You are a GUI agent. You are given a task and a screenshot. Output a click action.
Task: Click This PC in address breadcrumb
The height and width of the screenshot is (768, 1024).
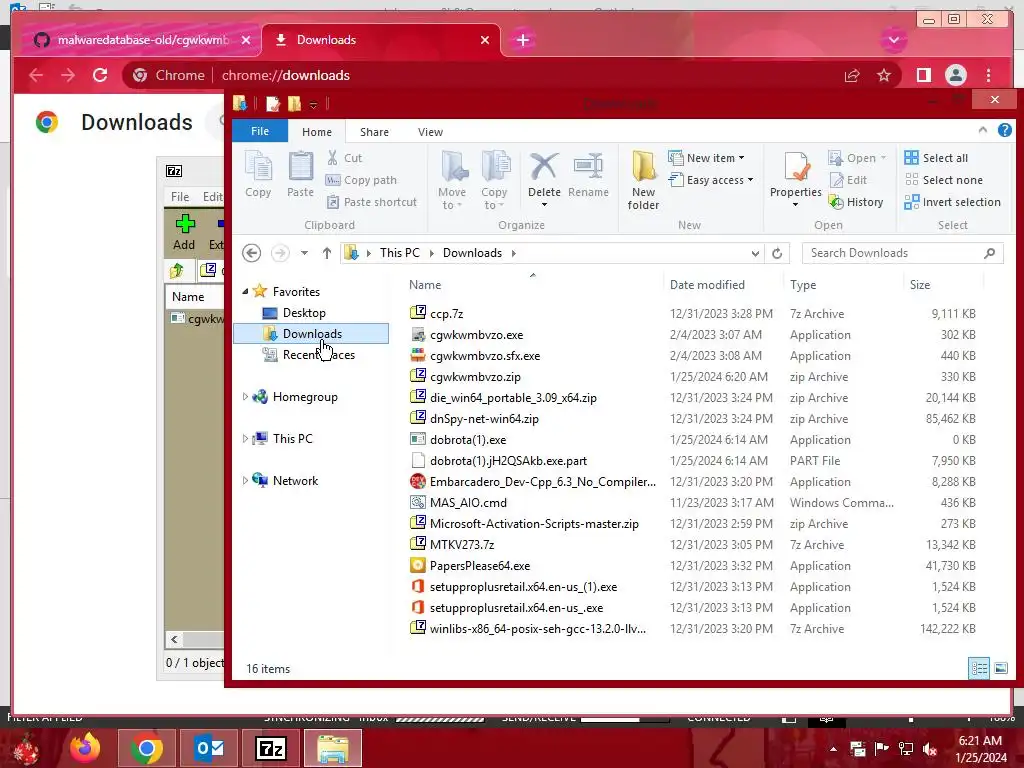pyautogui.click(x=400, y=253)
